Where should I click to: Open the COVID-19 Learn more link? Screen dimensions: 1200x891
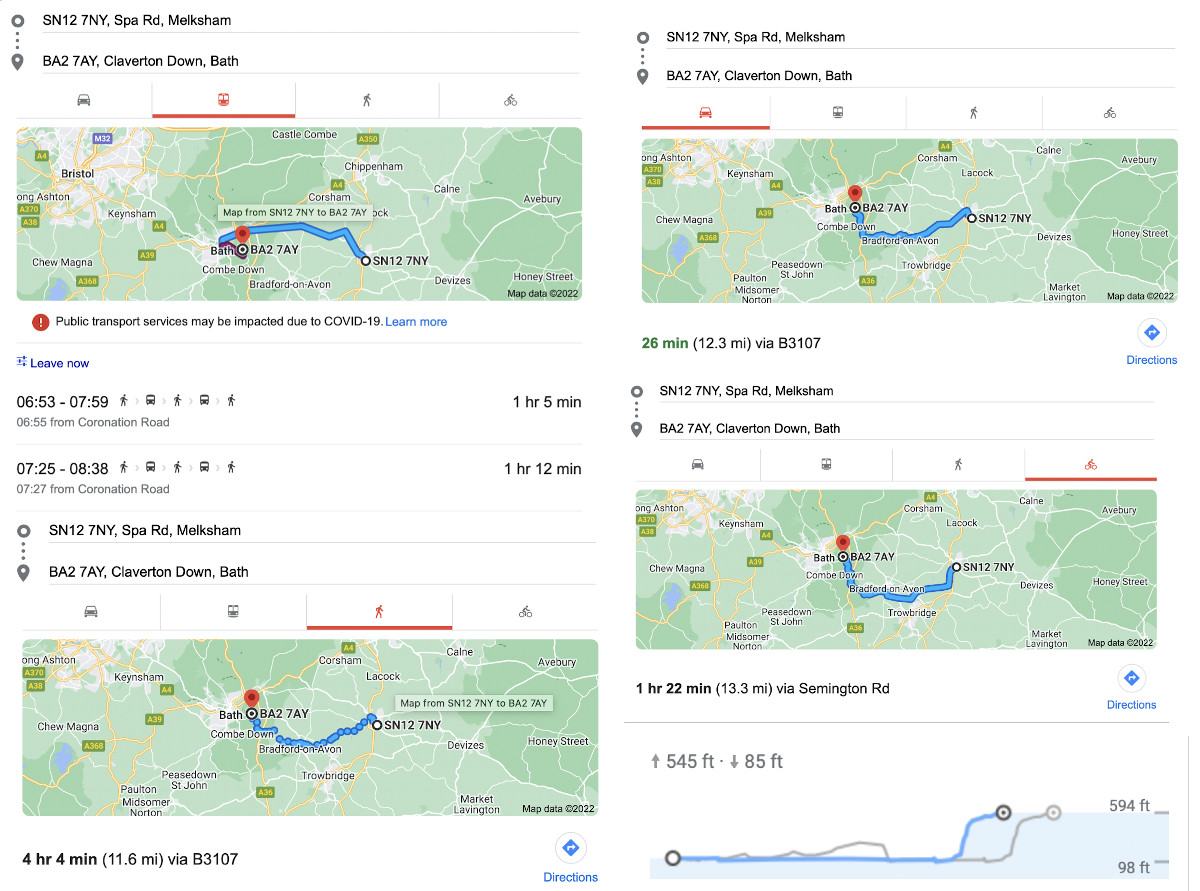416,322
